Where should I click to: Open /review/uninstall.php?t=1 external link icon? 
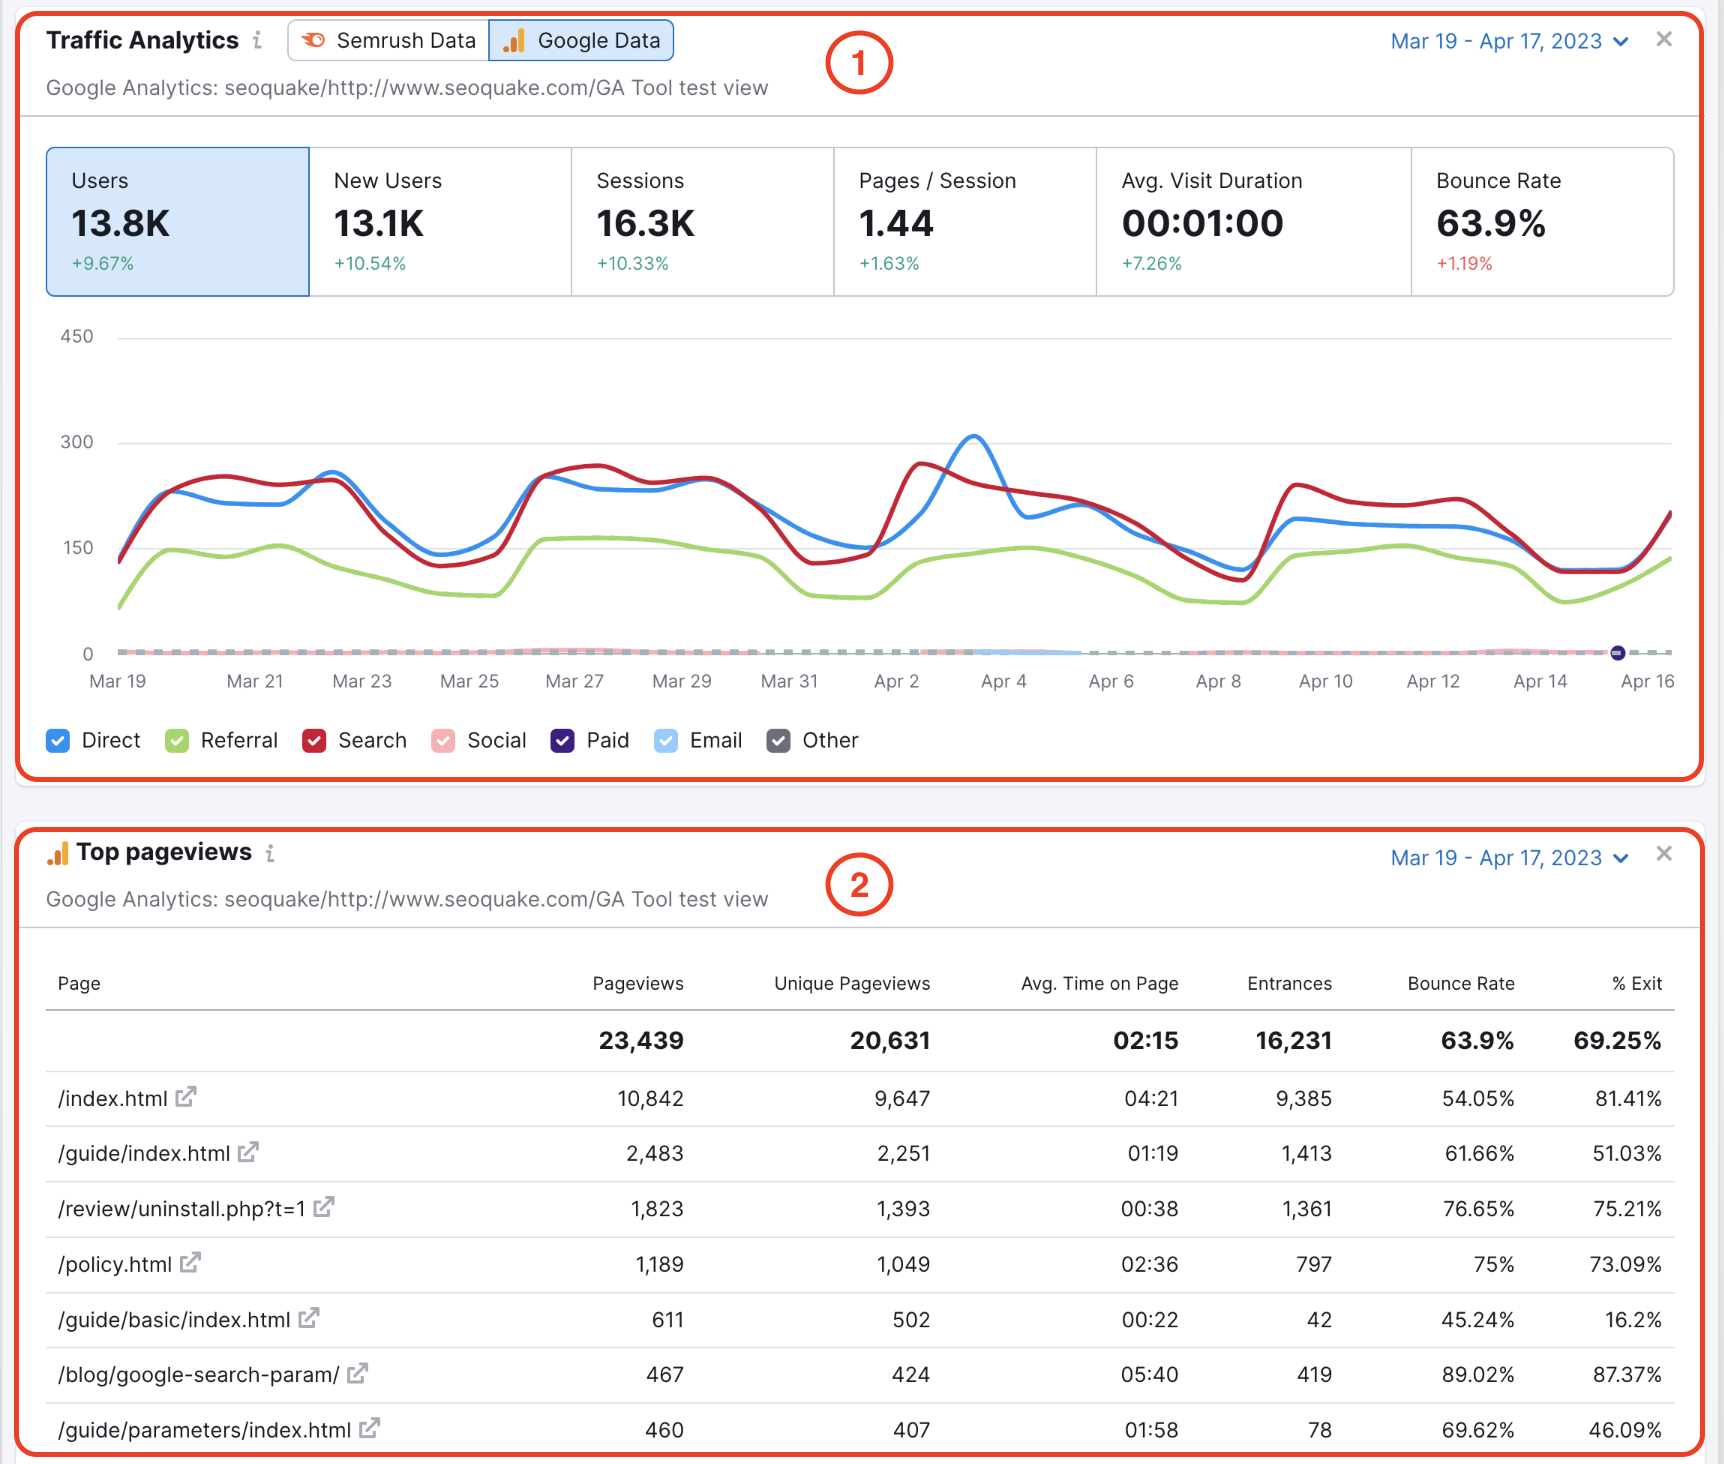(323, 1207)
